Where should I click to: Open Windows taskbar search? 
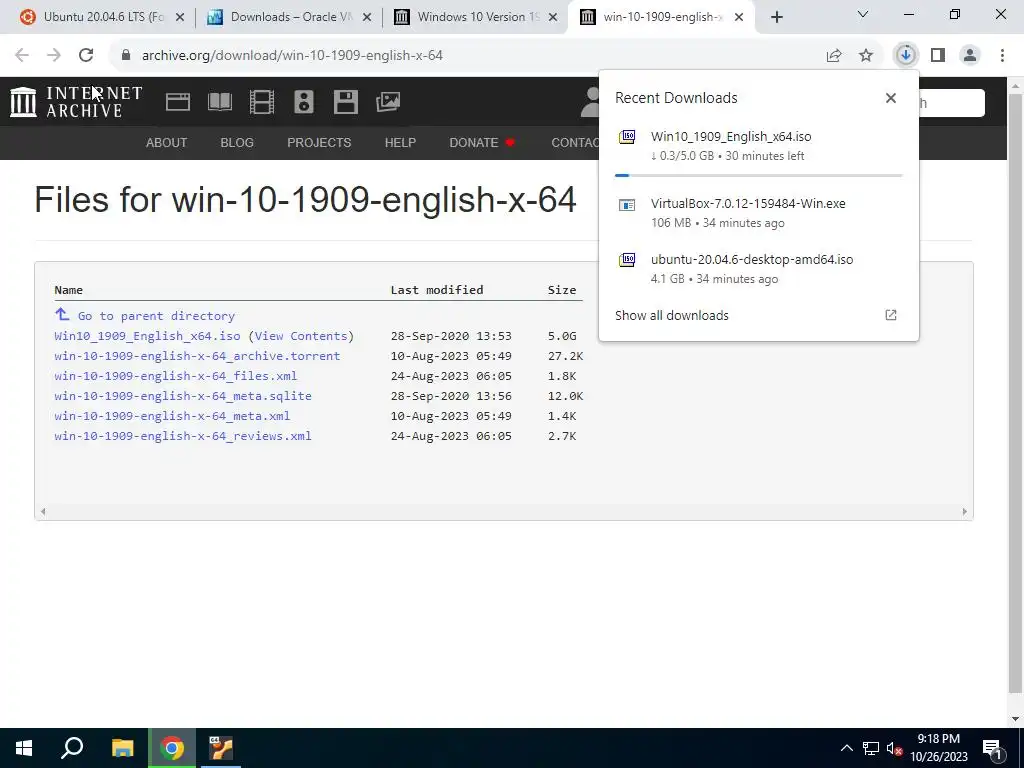coord(72,748)
